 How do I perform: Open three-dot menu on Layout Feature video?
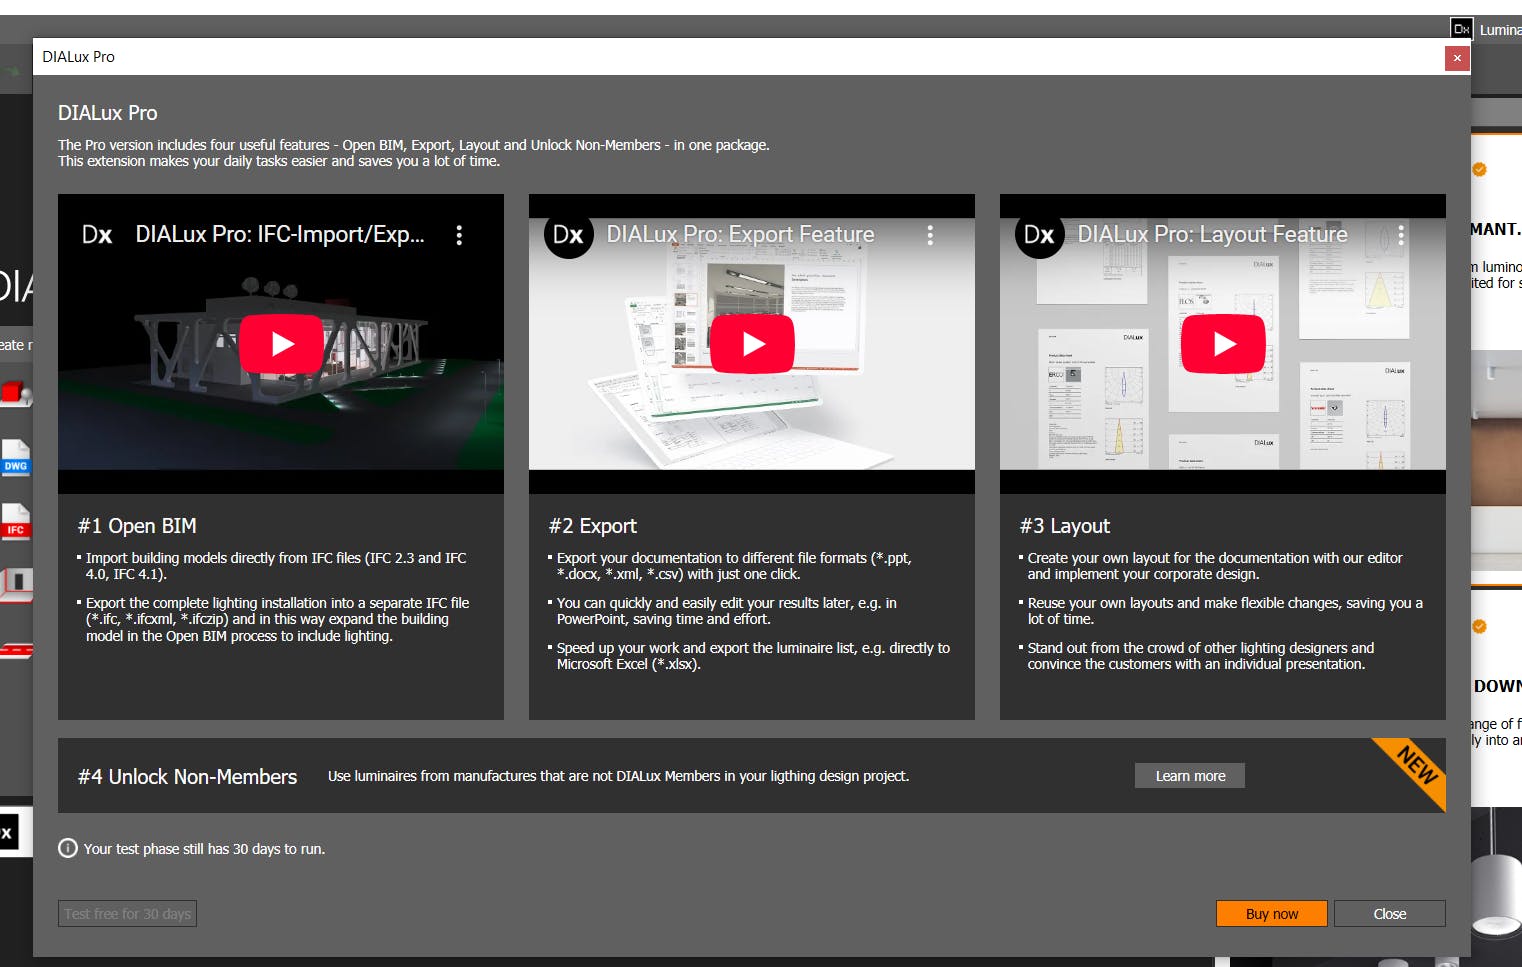[1401, 235]
